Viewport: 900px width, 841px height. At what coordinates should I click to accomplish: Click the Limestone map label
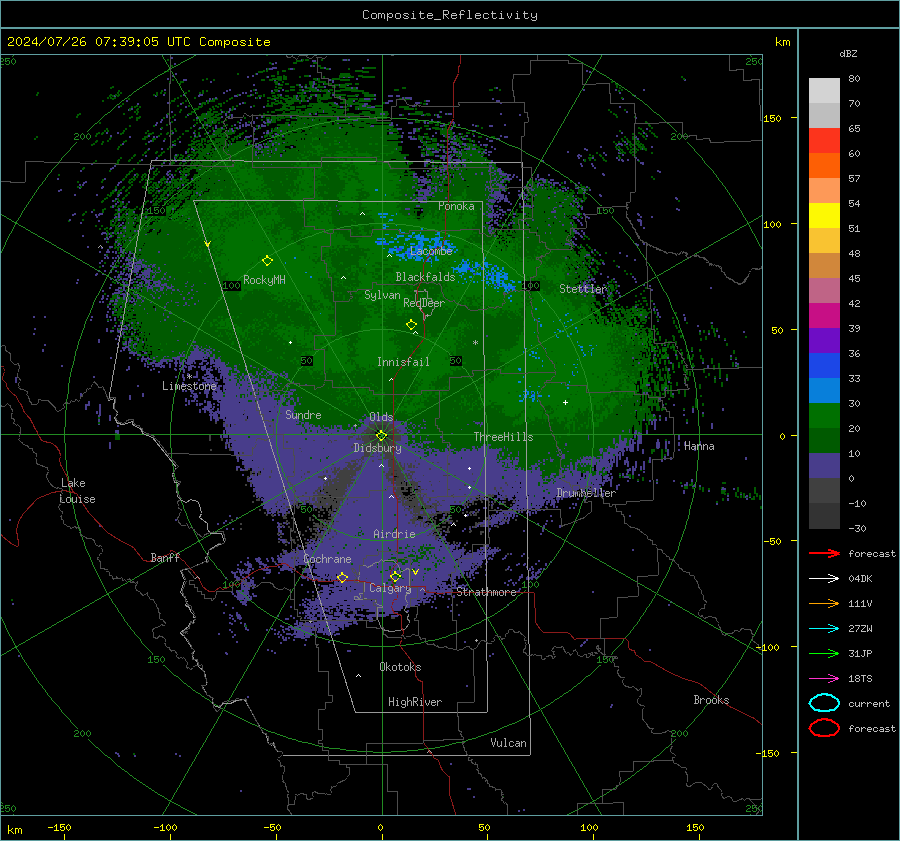[x=189, y=386]
